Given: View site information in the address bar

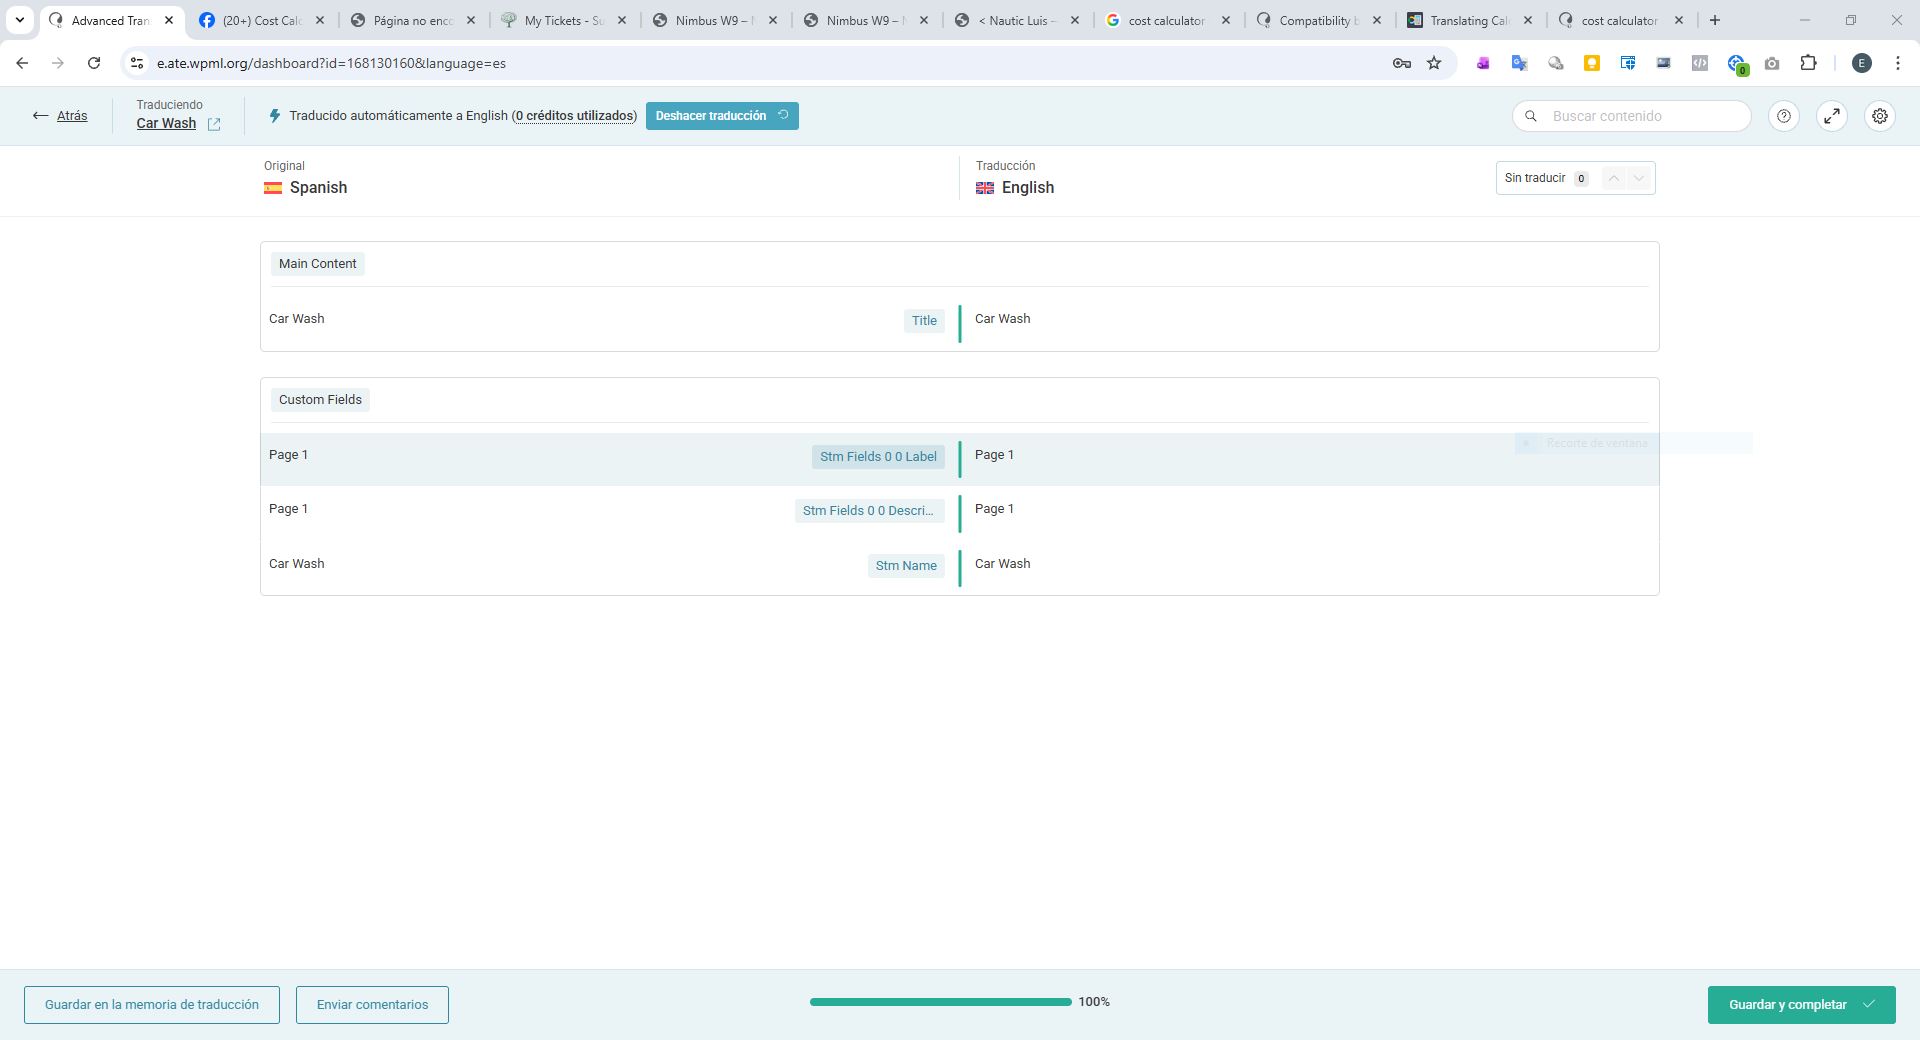Looking at the screenshot, I should [137, 63].
